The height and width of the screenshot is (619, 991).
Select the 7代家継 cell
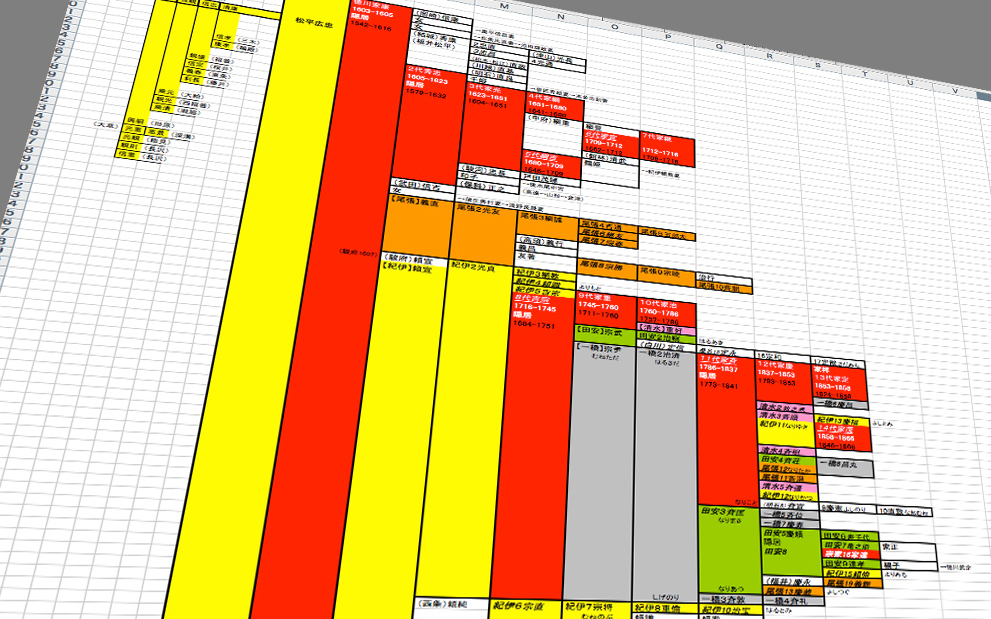pyautogui.click(x=666, y=148)
